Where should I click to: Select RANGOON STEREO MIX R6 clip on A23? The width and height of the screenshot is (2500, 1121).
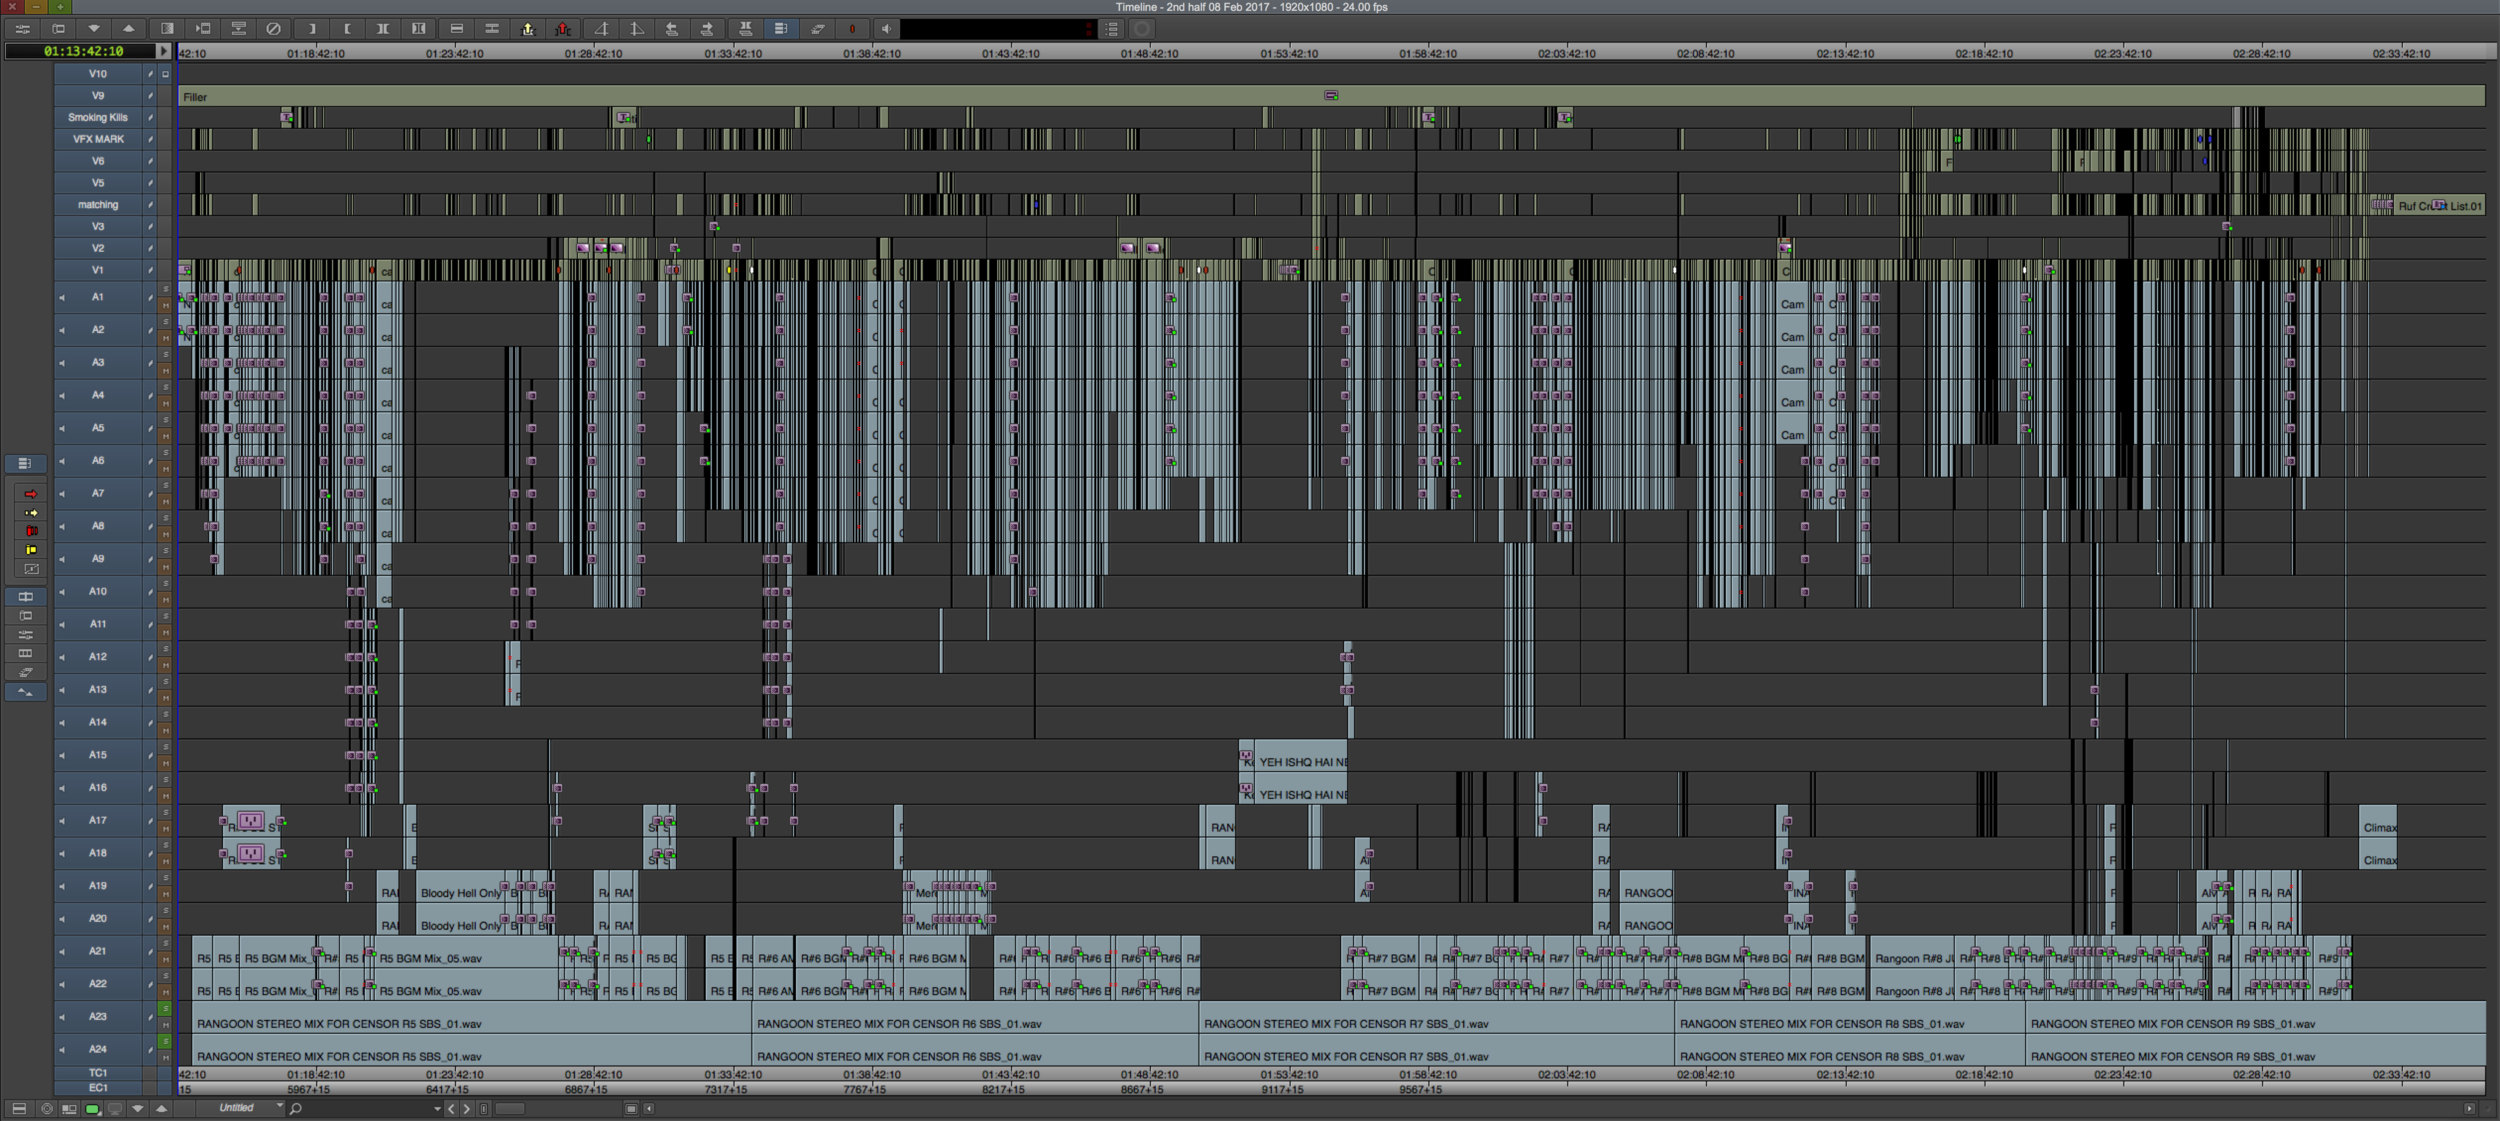pos(974,1018)
